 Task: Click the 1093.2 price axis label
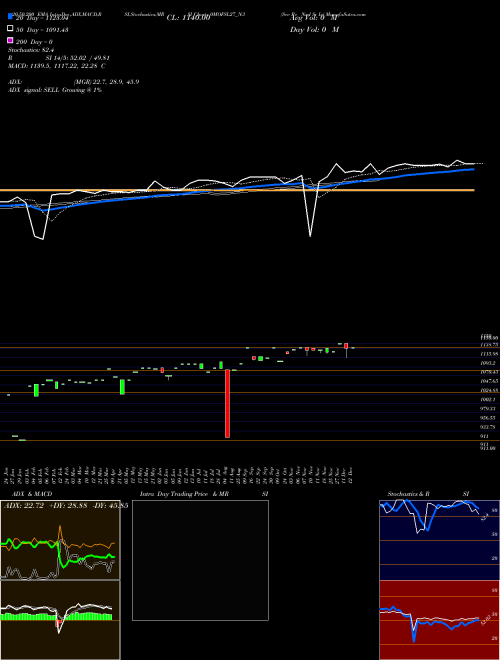coord(489,363)
